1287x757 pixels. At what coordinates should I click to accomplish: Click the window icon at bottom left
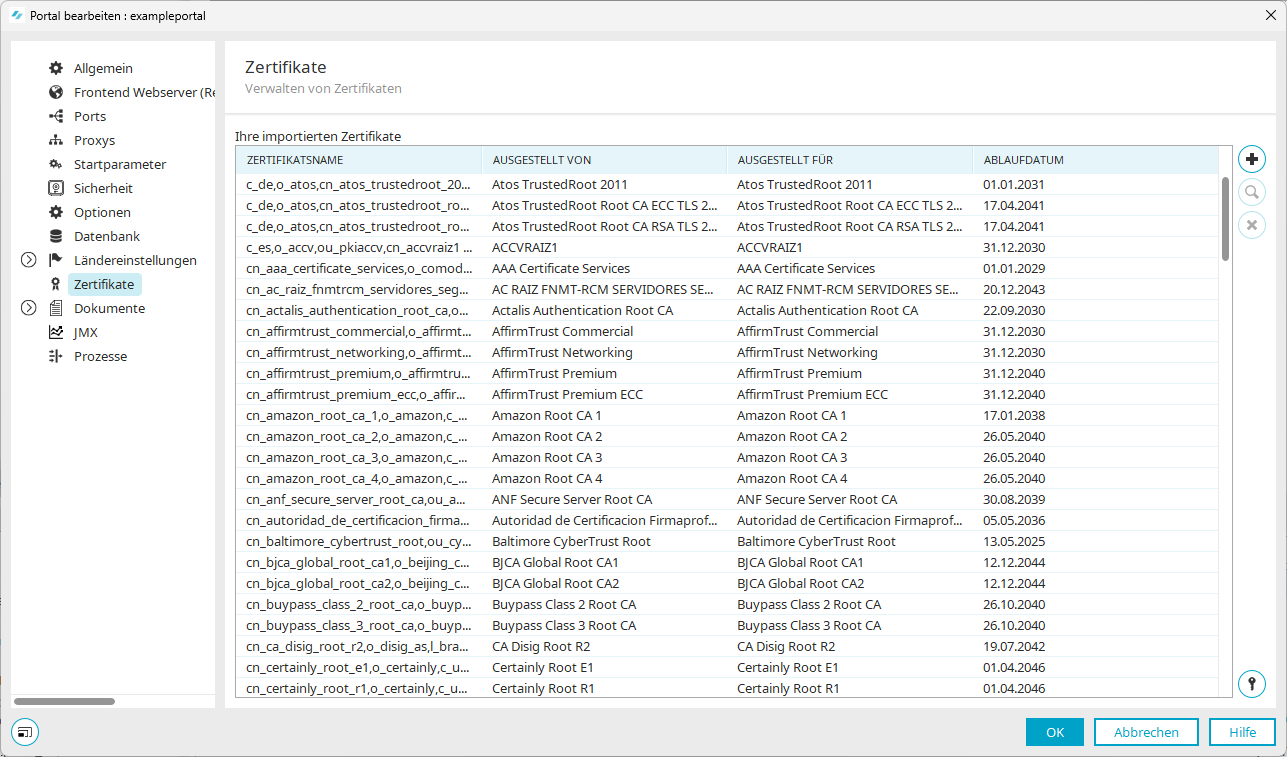26,732
